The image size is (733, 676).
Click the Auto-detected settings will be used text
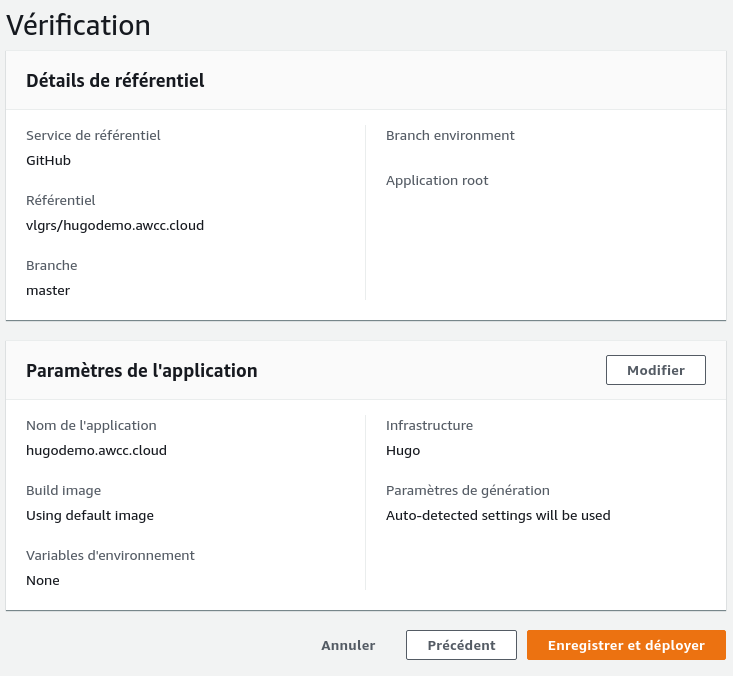click(498, 516)
